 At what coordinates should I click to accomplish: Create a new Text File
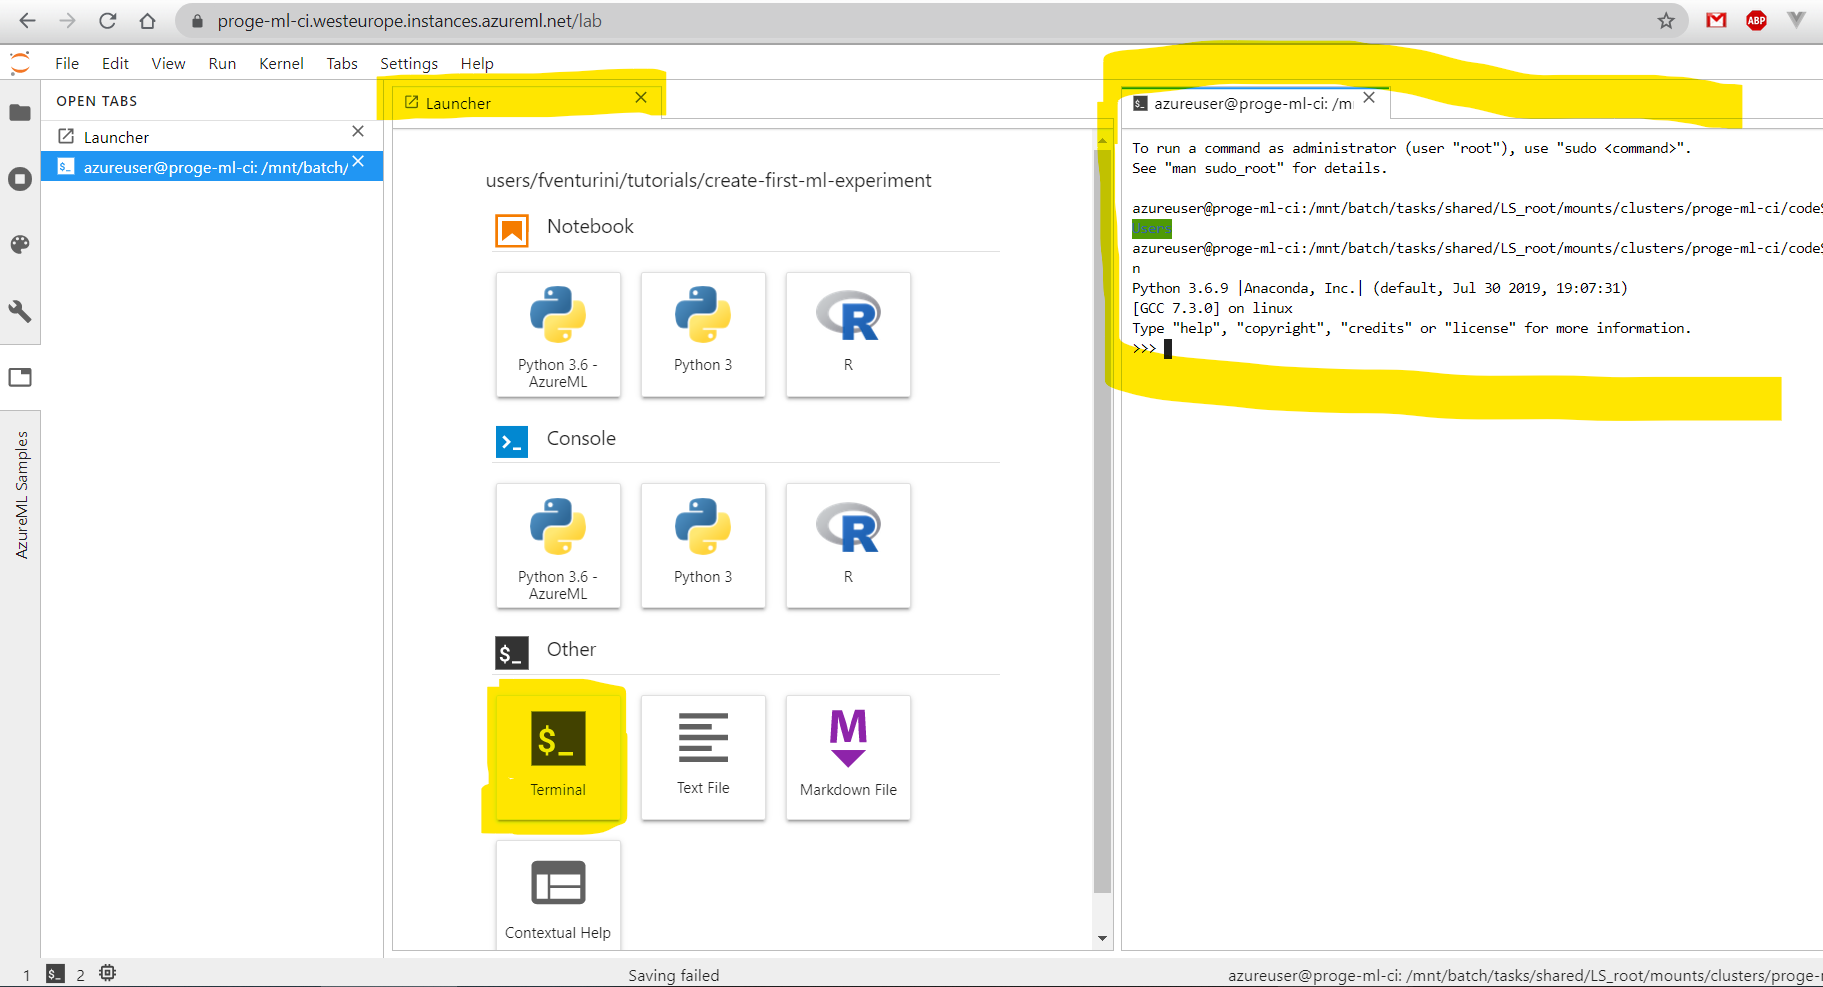703,758
